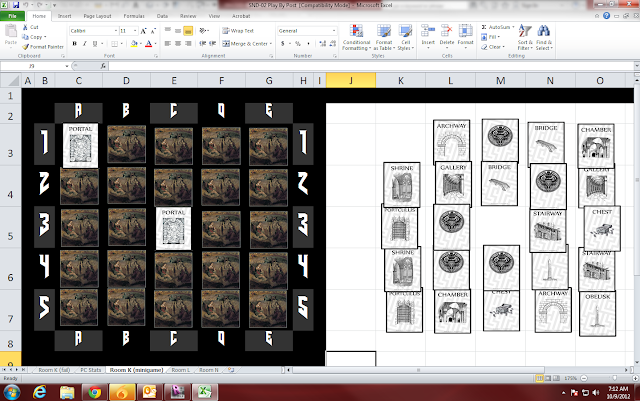Click the Merge & Center button

click(x=245, y=44)
